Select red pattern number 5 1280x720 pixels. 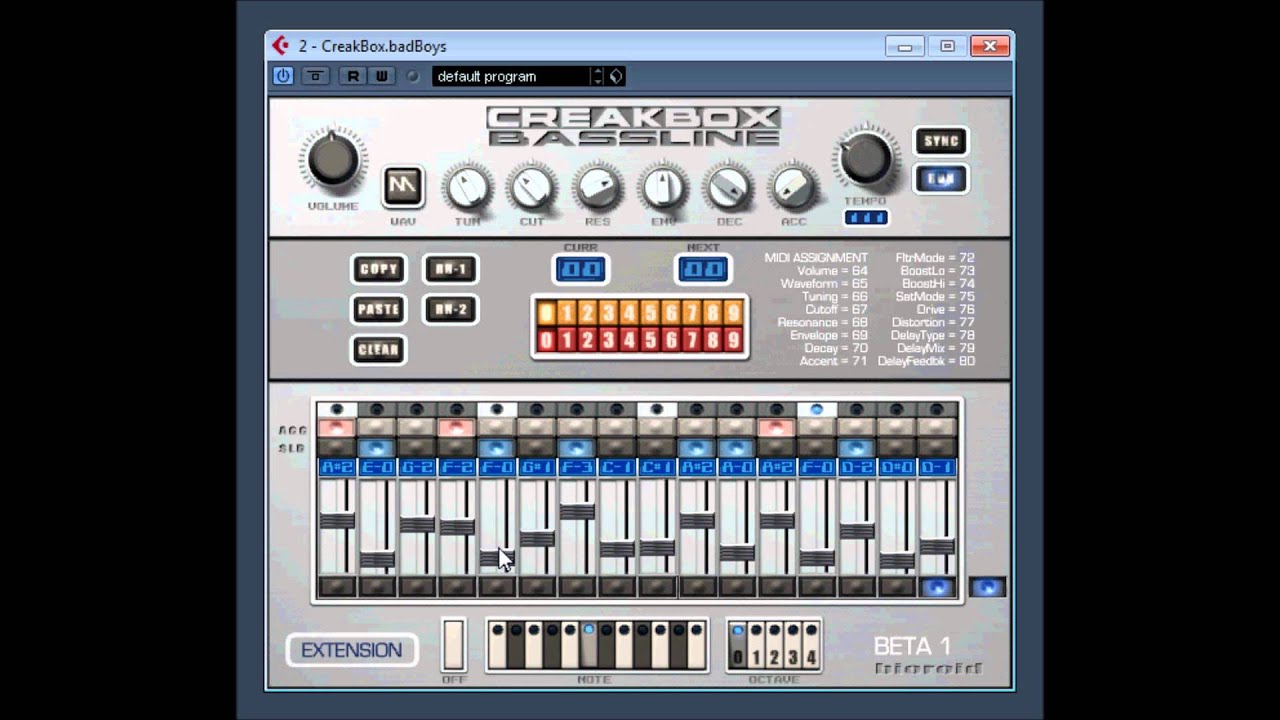(650, 341)
